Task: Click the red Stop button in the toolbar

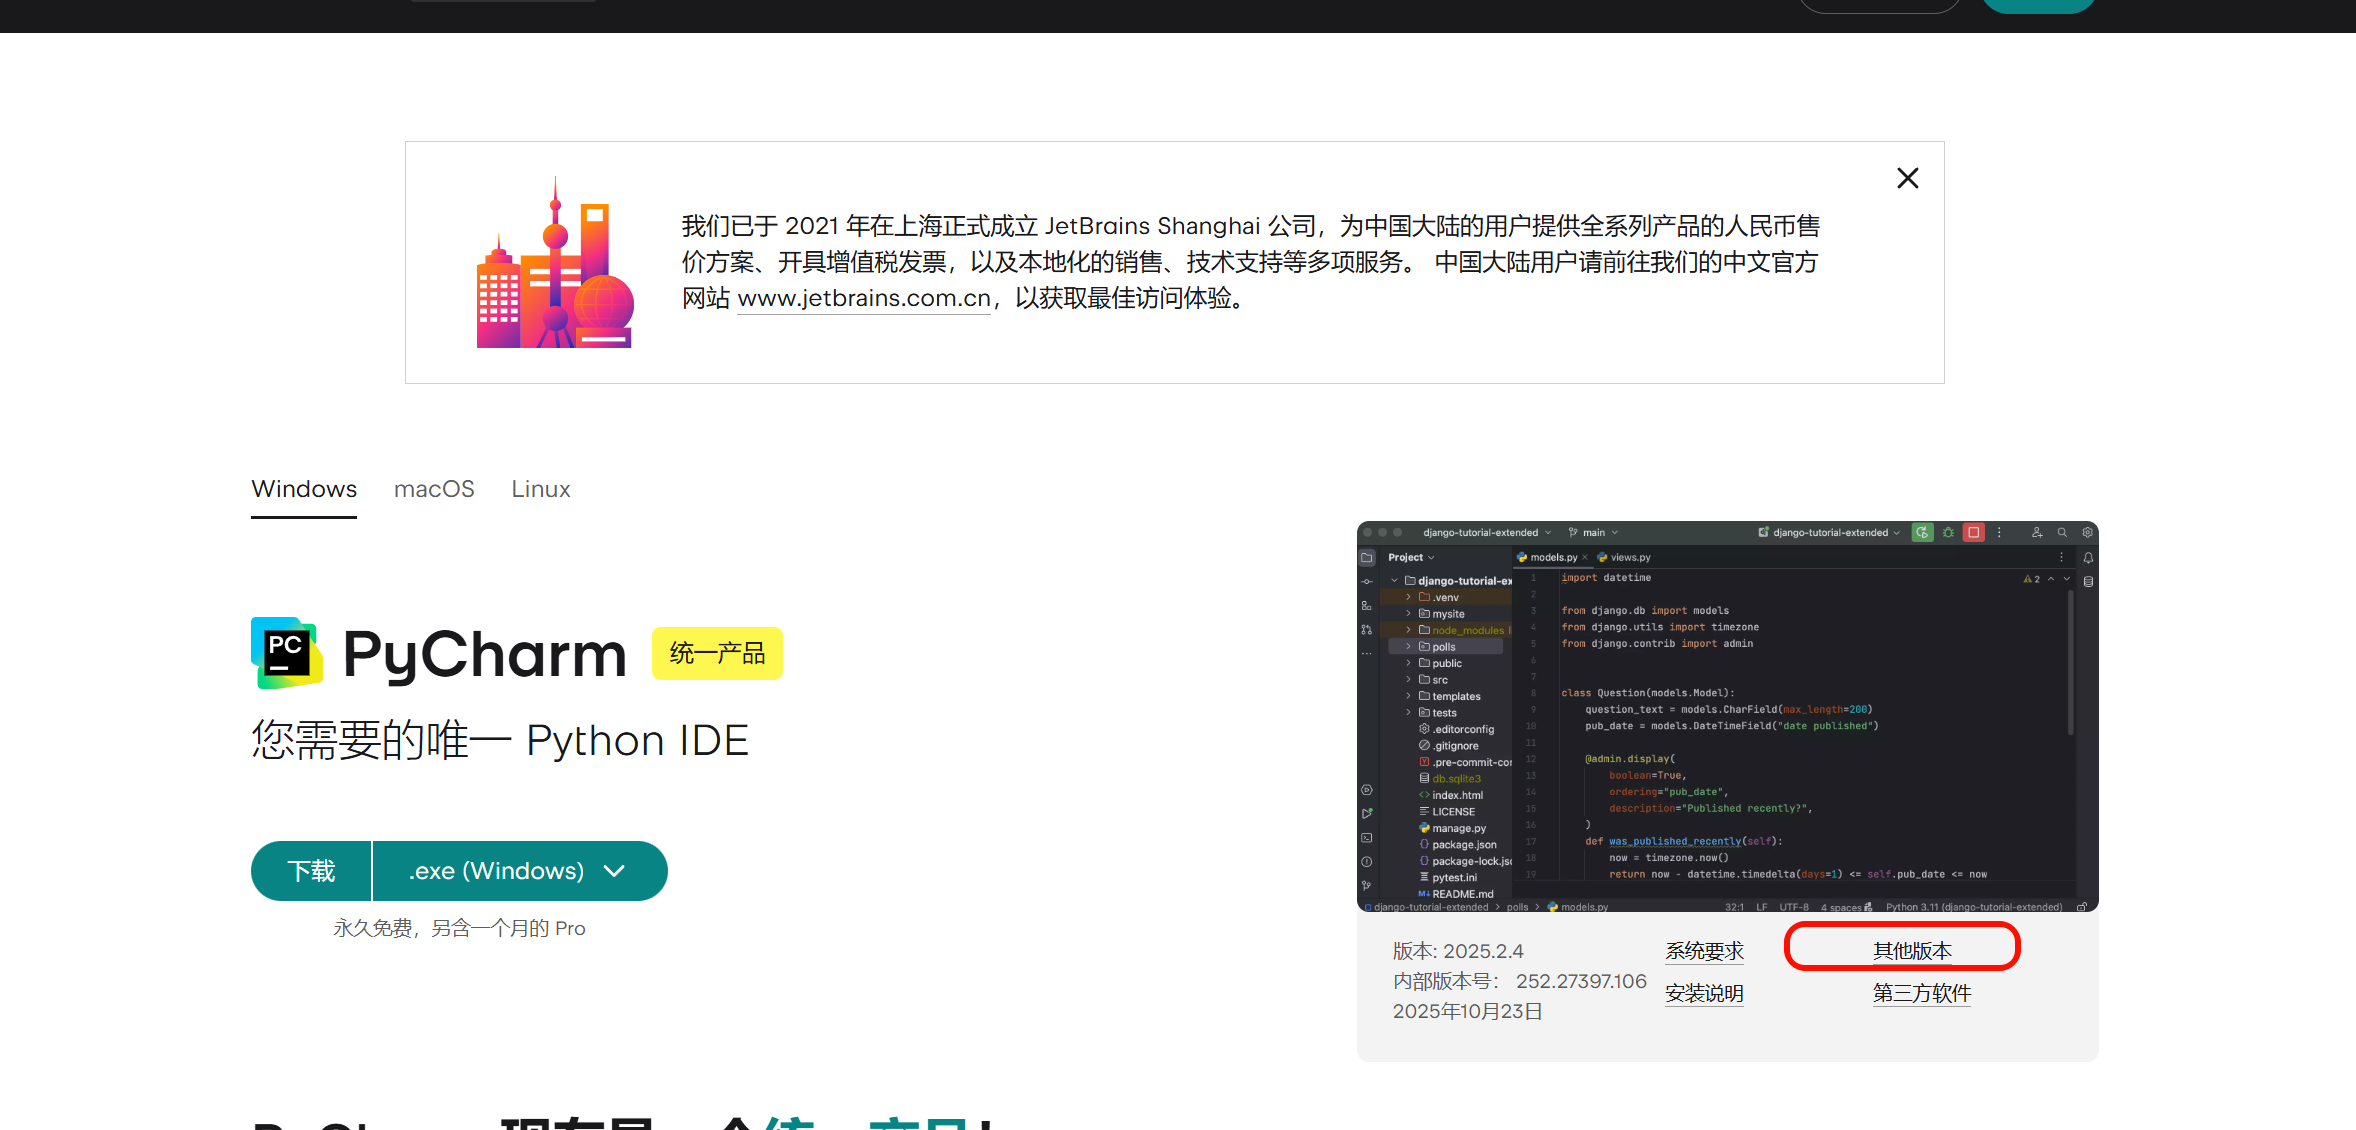Action: [x=1973, y=533]
